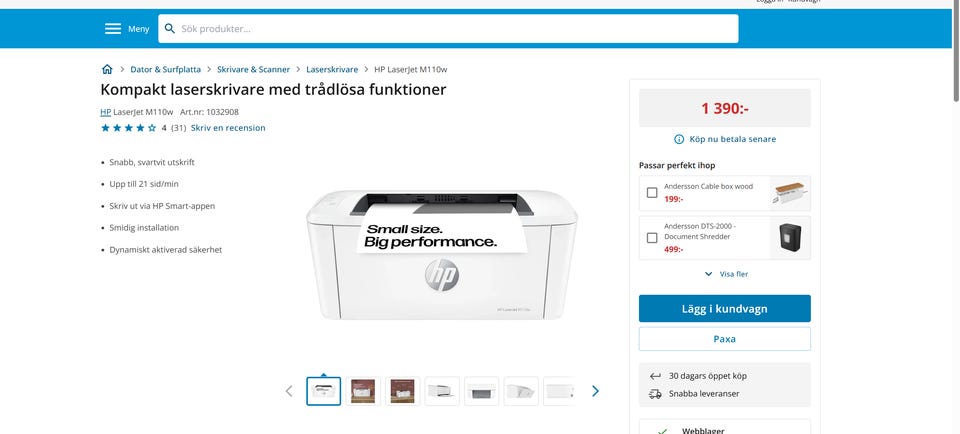Type in the Sök produkter search field
The width and height of the screenshot is (960, 434).
(x=450, y=29)
